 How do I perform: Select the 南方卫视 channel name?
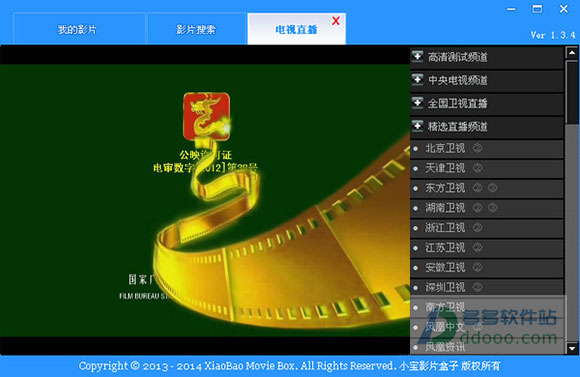[445, 307]
